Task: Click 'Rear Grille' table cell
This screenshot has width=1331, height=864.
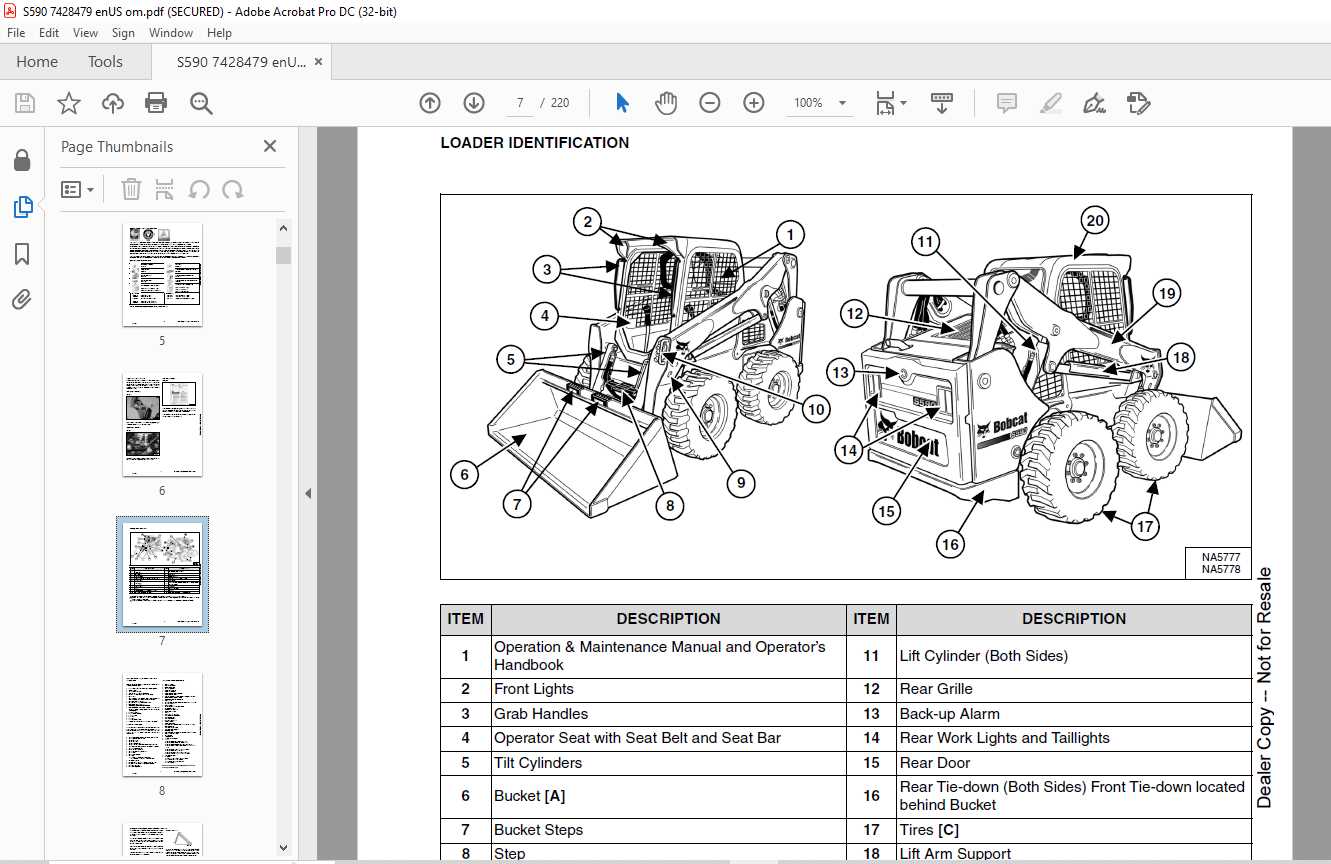Action: (x=1074, y=689)
